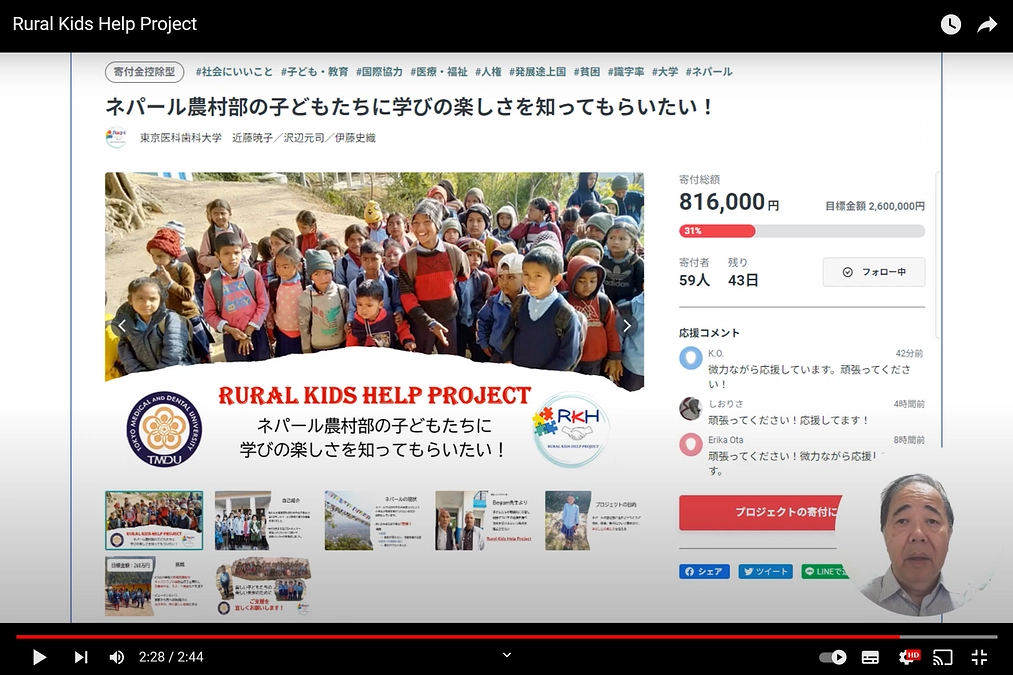
Task: Click the left arrow on the image carousel
Action: point(122,325)
